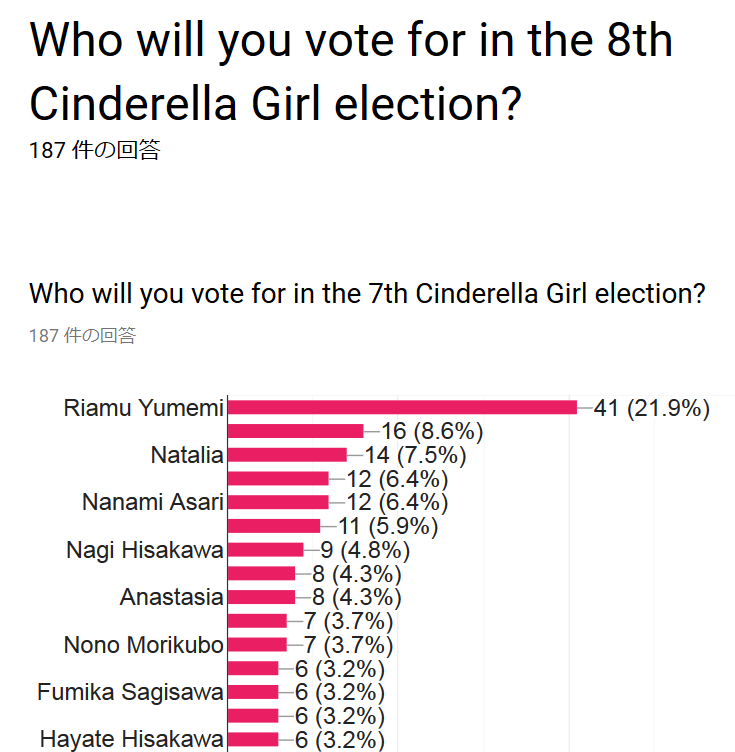735x752 pixels.
Task: Click the Anastasia bar
Action: tap(261, 597)
